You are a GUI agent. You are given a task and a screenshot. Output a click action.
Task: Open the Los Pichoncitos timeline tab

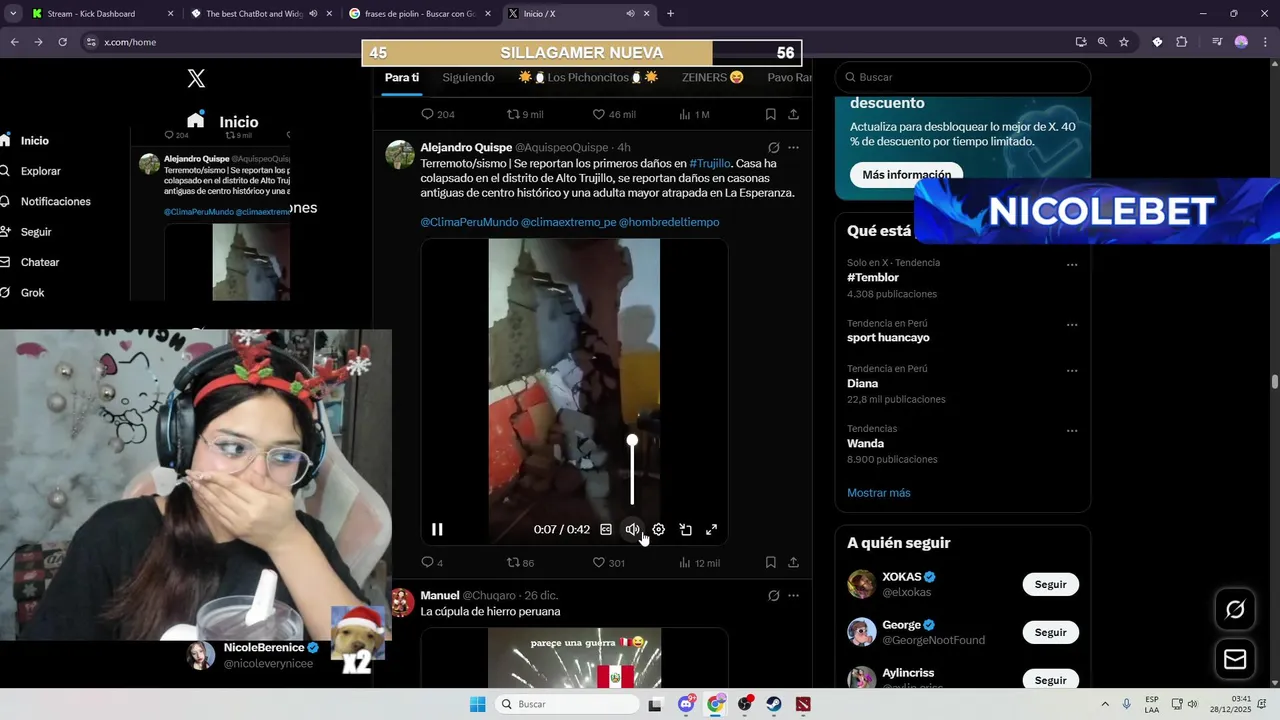point(588,77)
